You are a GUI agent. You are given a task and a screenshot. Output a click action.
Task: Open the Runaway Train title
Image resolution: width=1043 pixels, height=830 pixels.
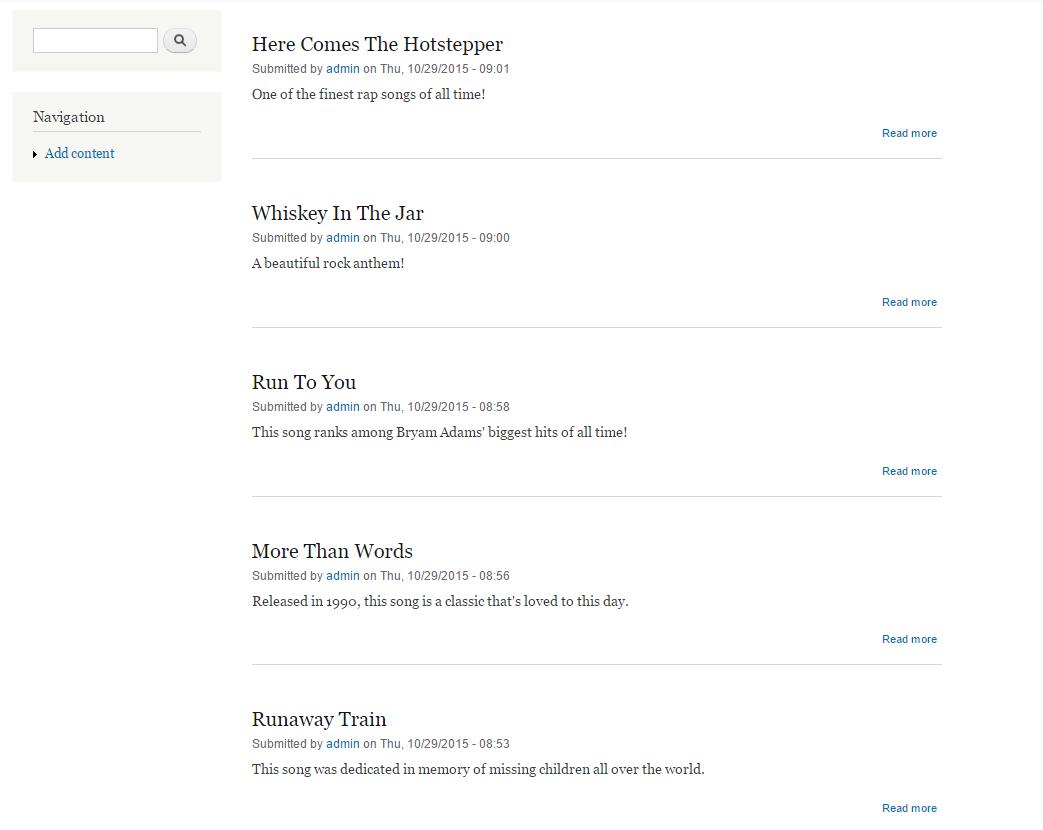(x=319, y=719)
